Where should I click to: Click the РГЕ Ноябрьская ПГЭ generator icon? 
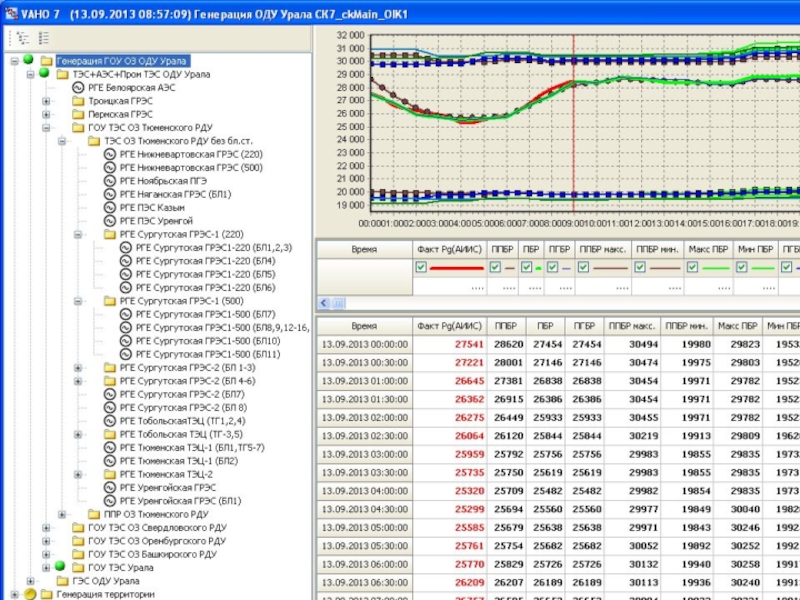click(x=110, y=181)
